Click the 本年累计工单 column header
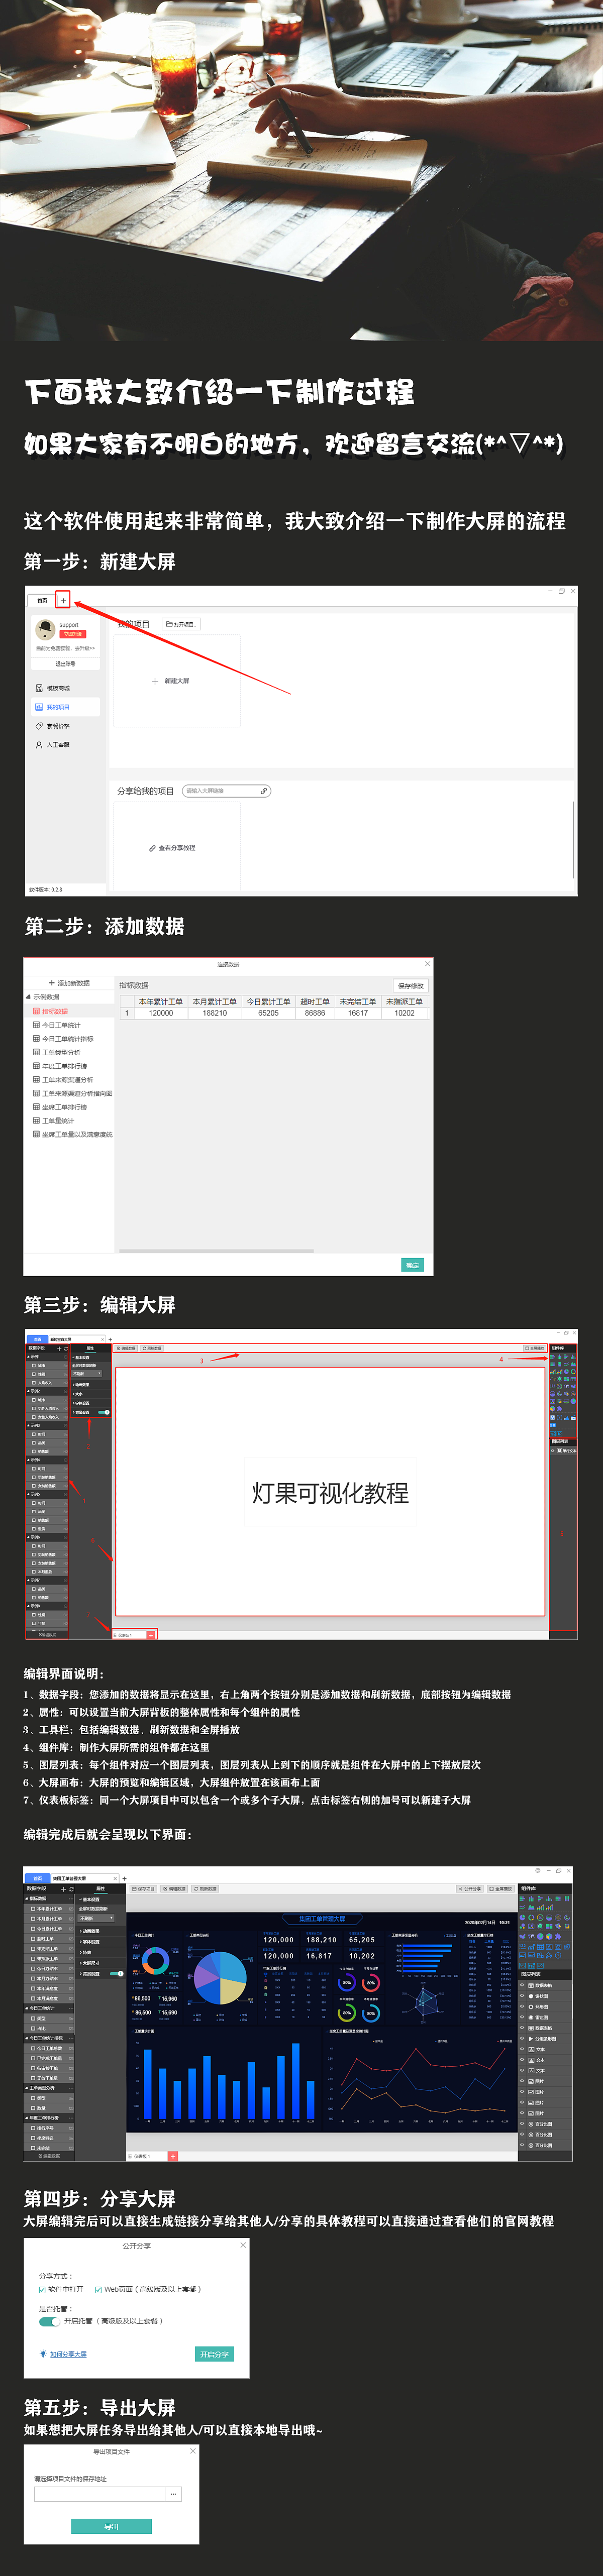 161,1001
